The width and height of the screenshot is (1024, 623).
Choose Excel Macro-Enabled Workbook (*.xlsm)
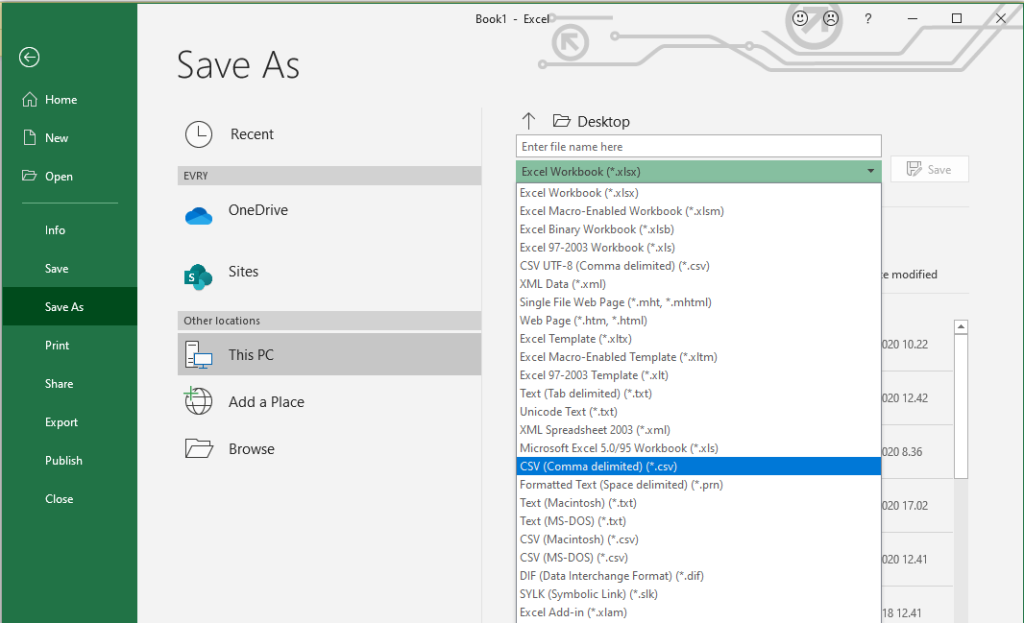(x=698, y=211)
